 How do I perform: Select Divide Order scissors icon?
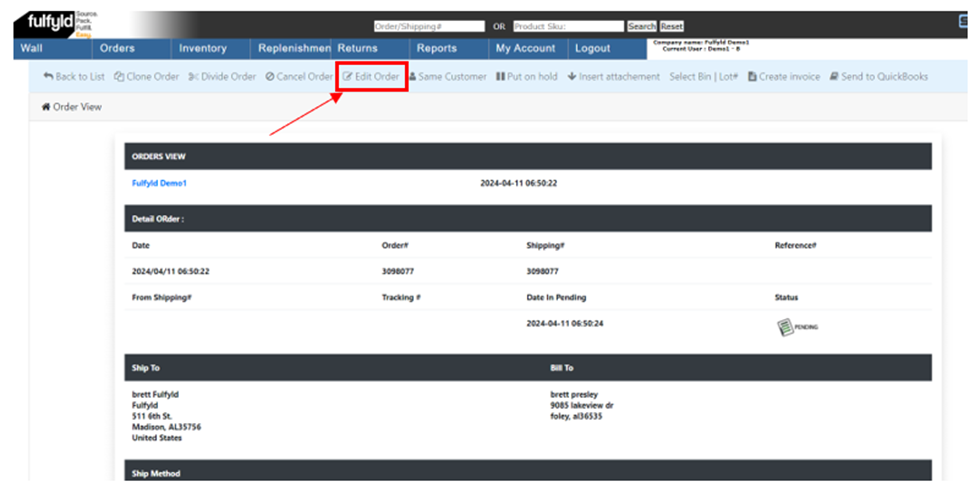[193, 77]
